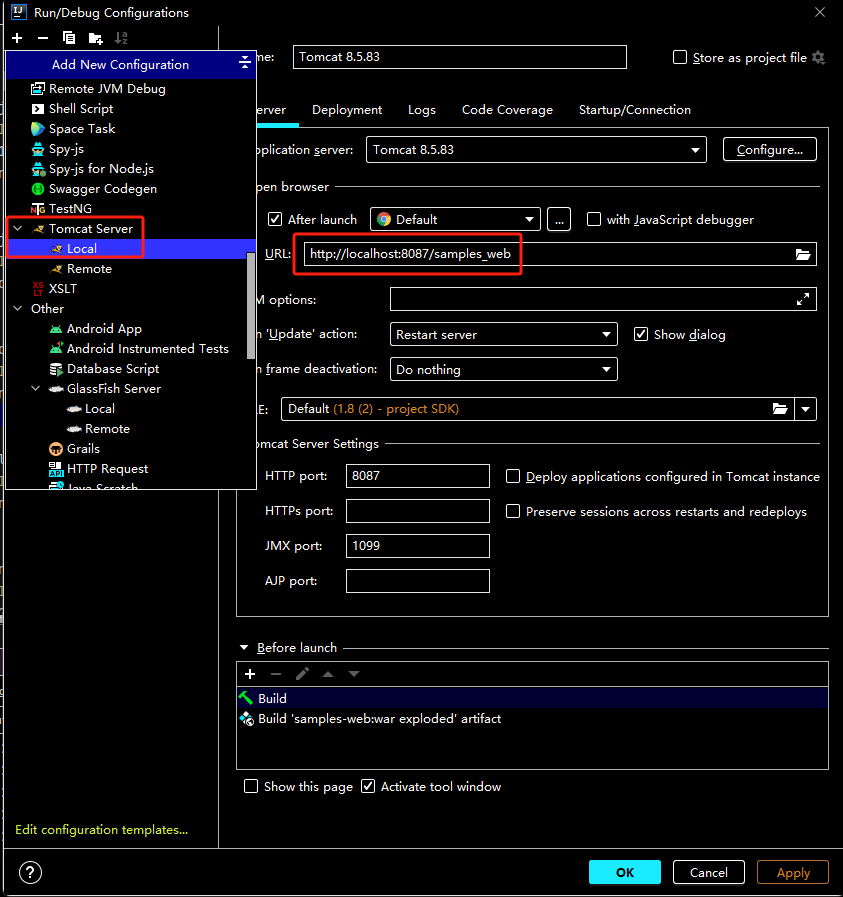This screenshot has height=897, width=843.
Task: Select Swagger Codegen configuration type
Action: [x=102, y=189]
